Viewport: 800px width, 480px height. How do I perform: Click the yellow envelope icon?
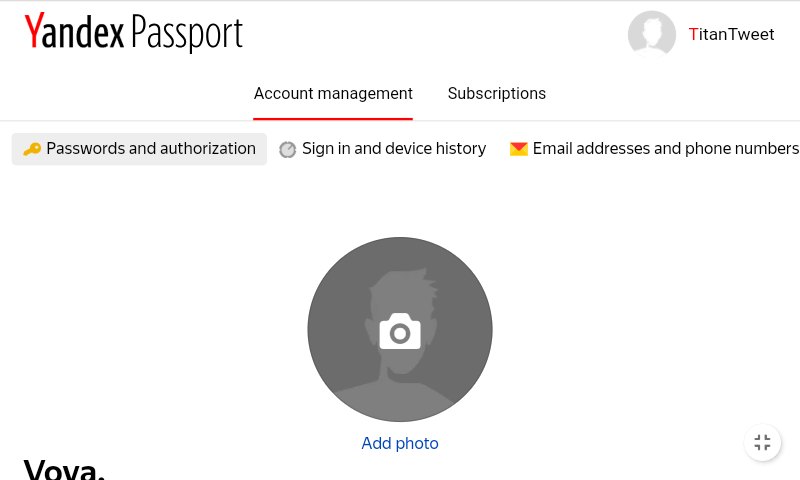point(518,149)
